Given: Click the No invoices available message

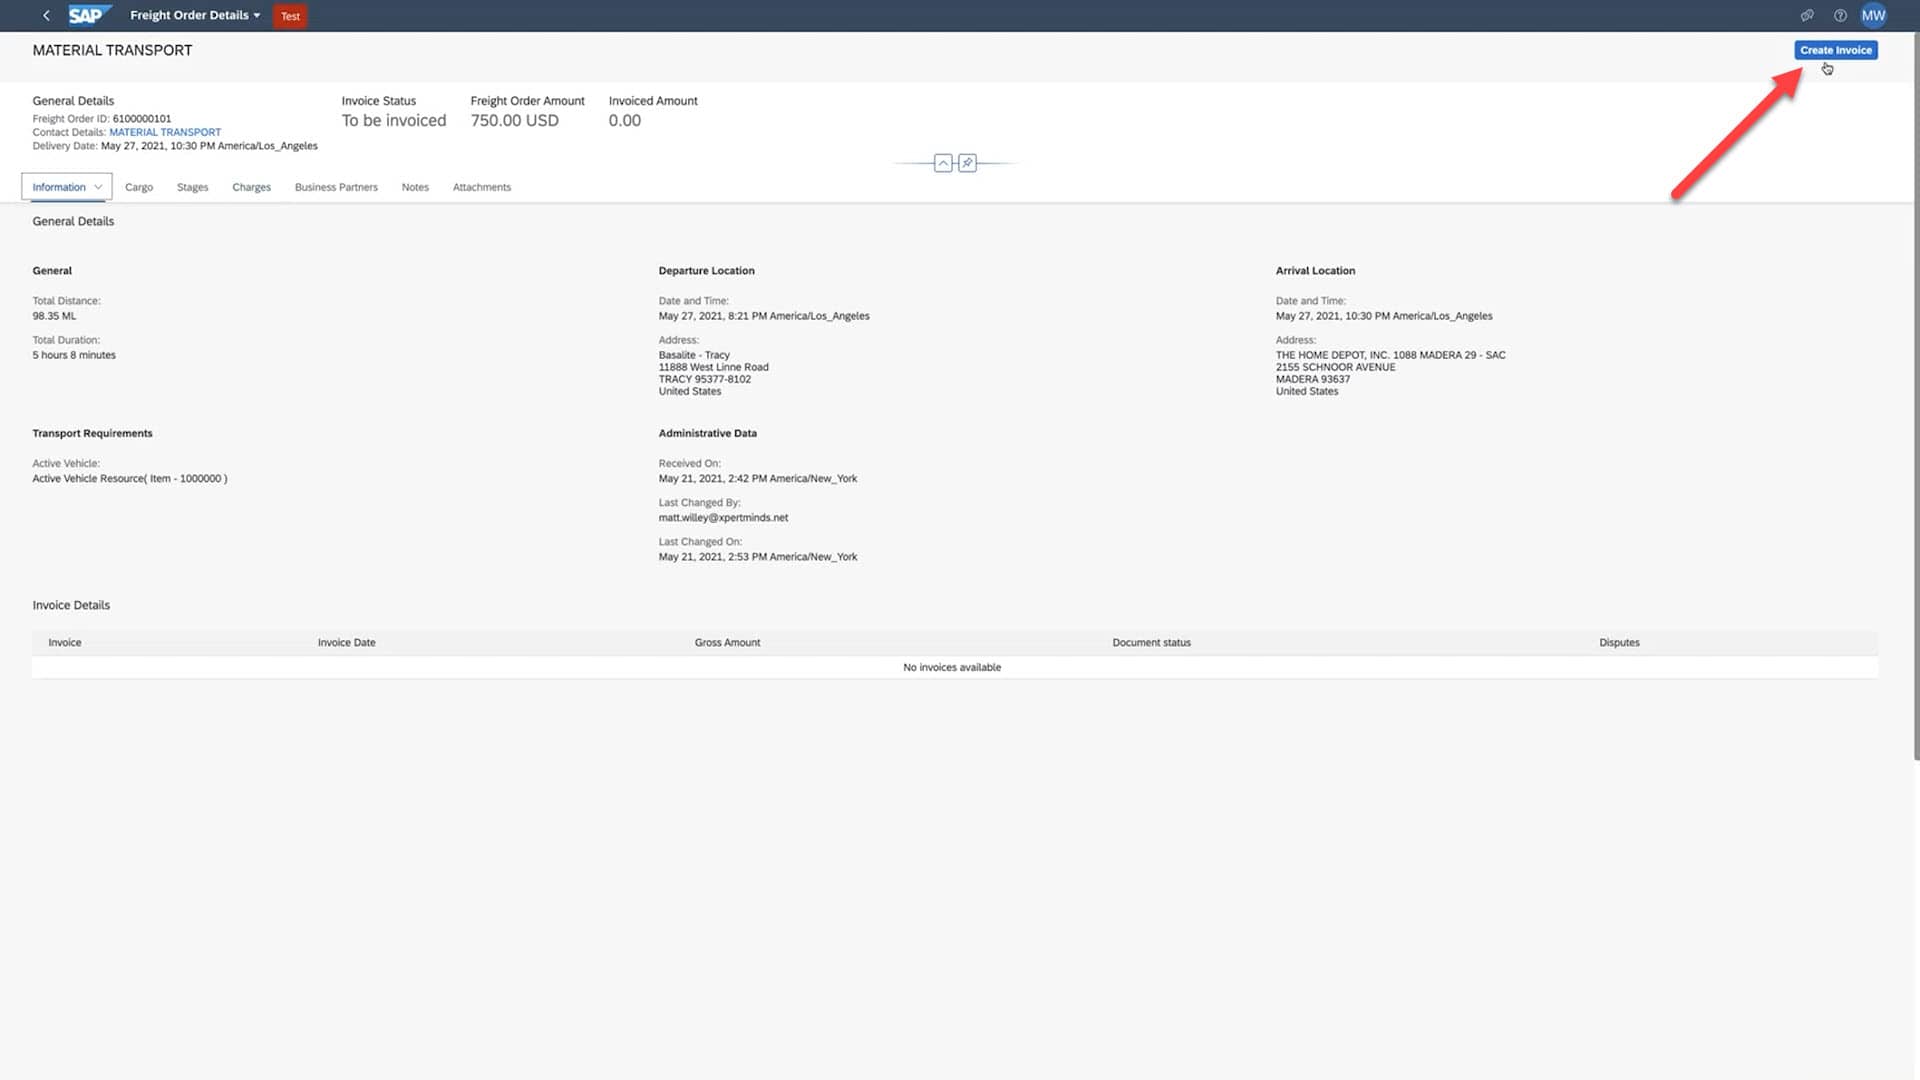Looking at the screenshot, I should [x=952, y=667].
